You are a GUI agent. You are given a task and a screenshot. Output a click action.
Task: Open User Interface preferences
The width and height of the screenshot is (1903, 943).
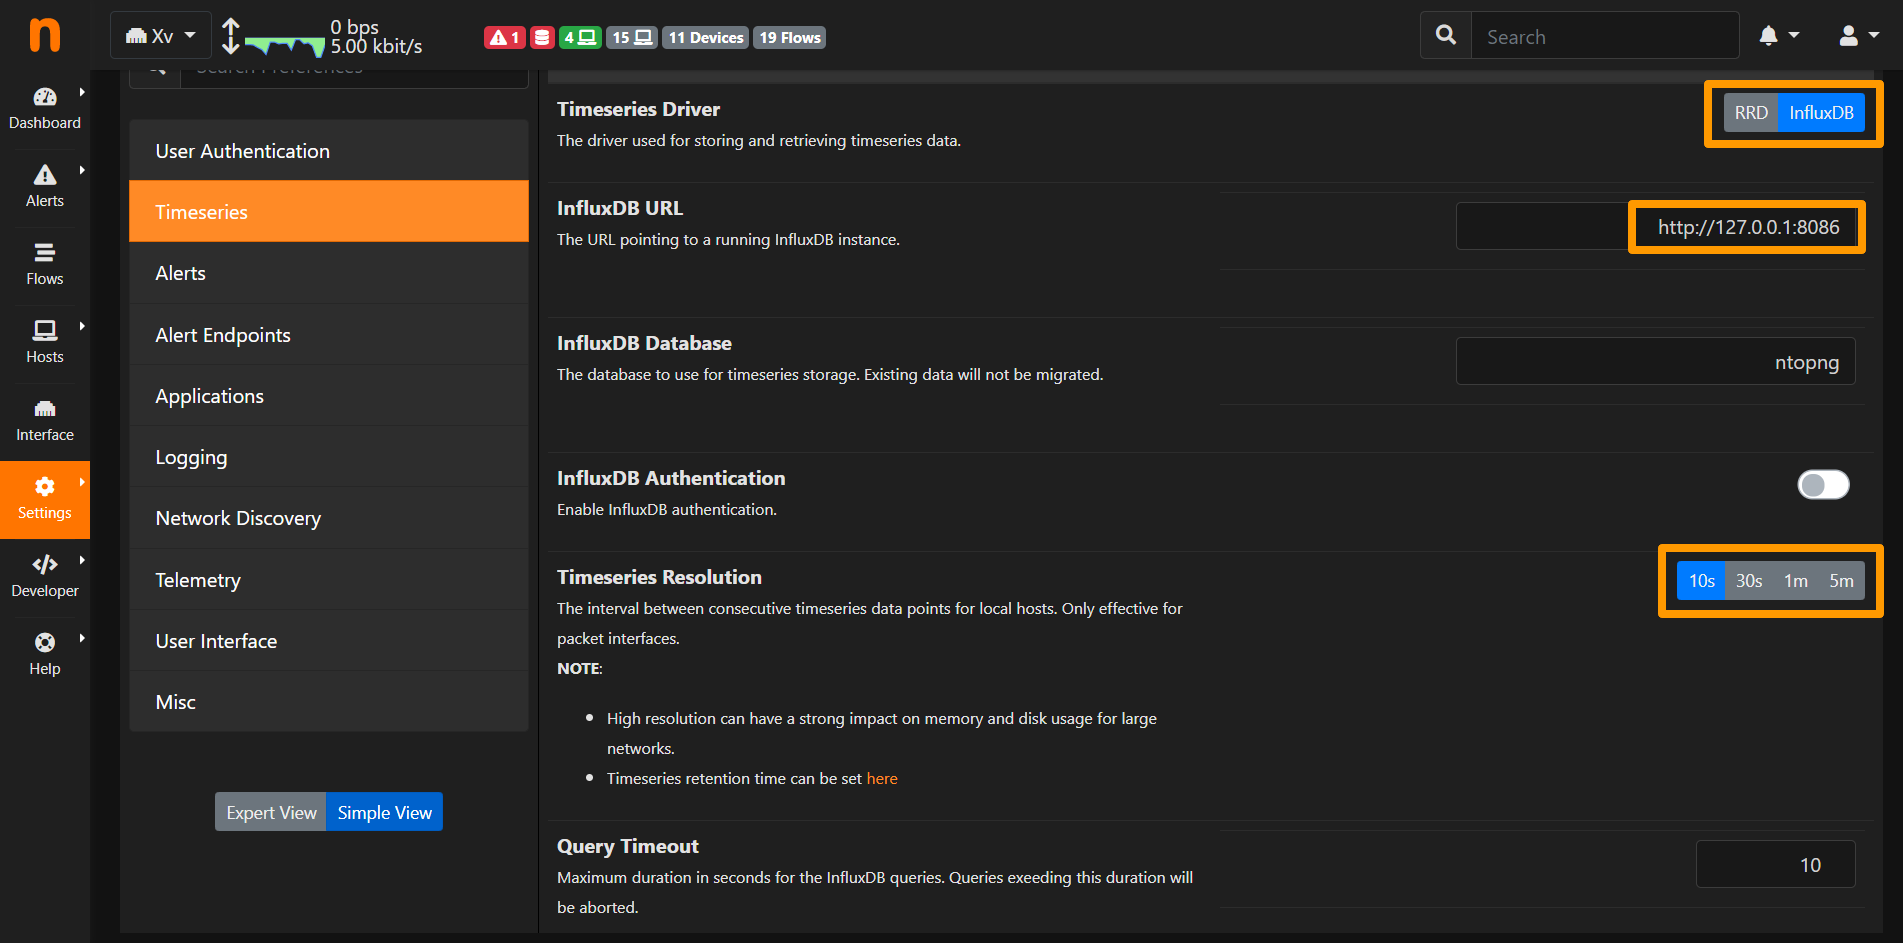click(329, 641)
